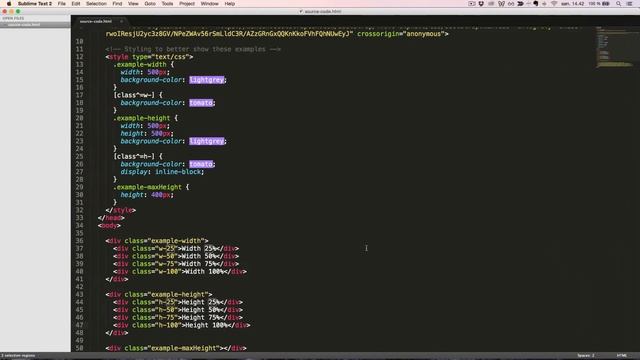
Task: Open the Window menu
Action: click(209, 4)
